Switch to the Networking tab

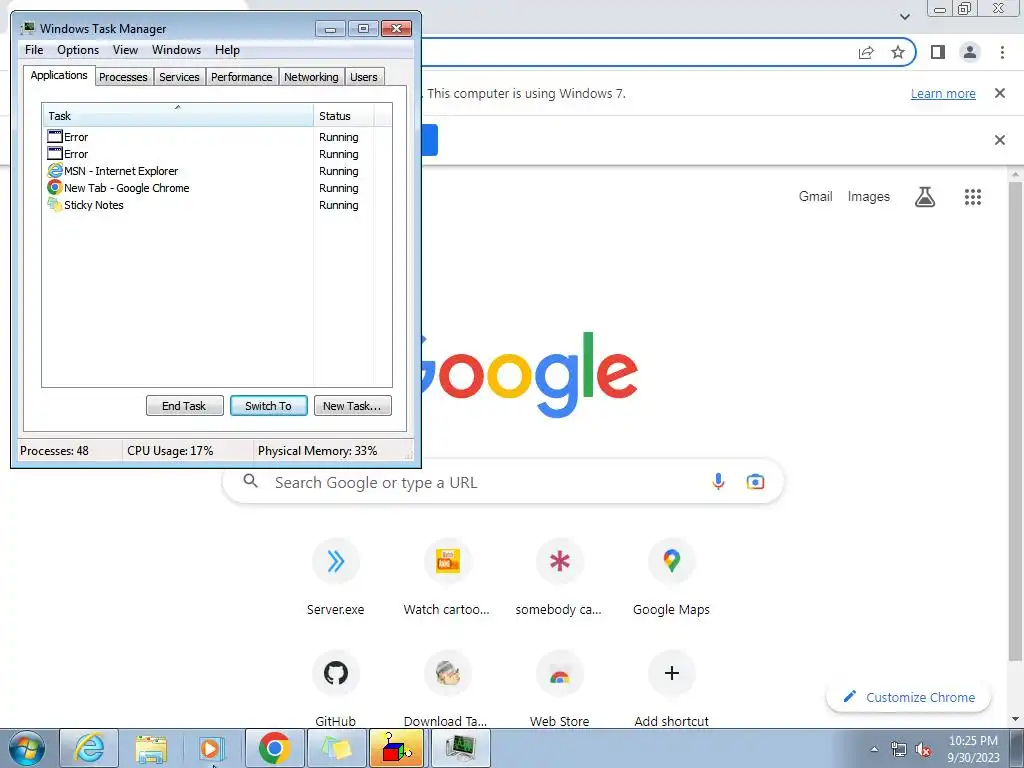312,77
